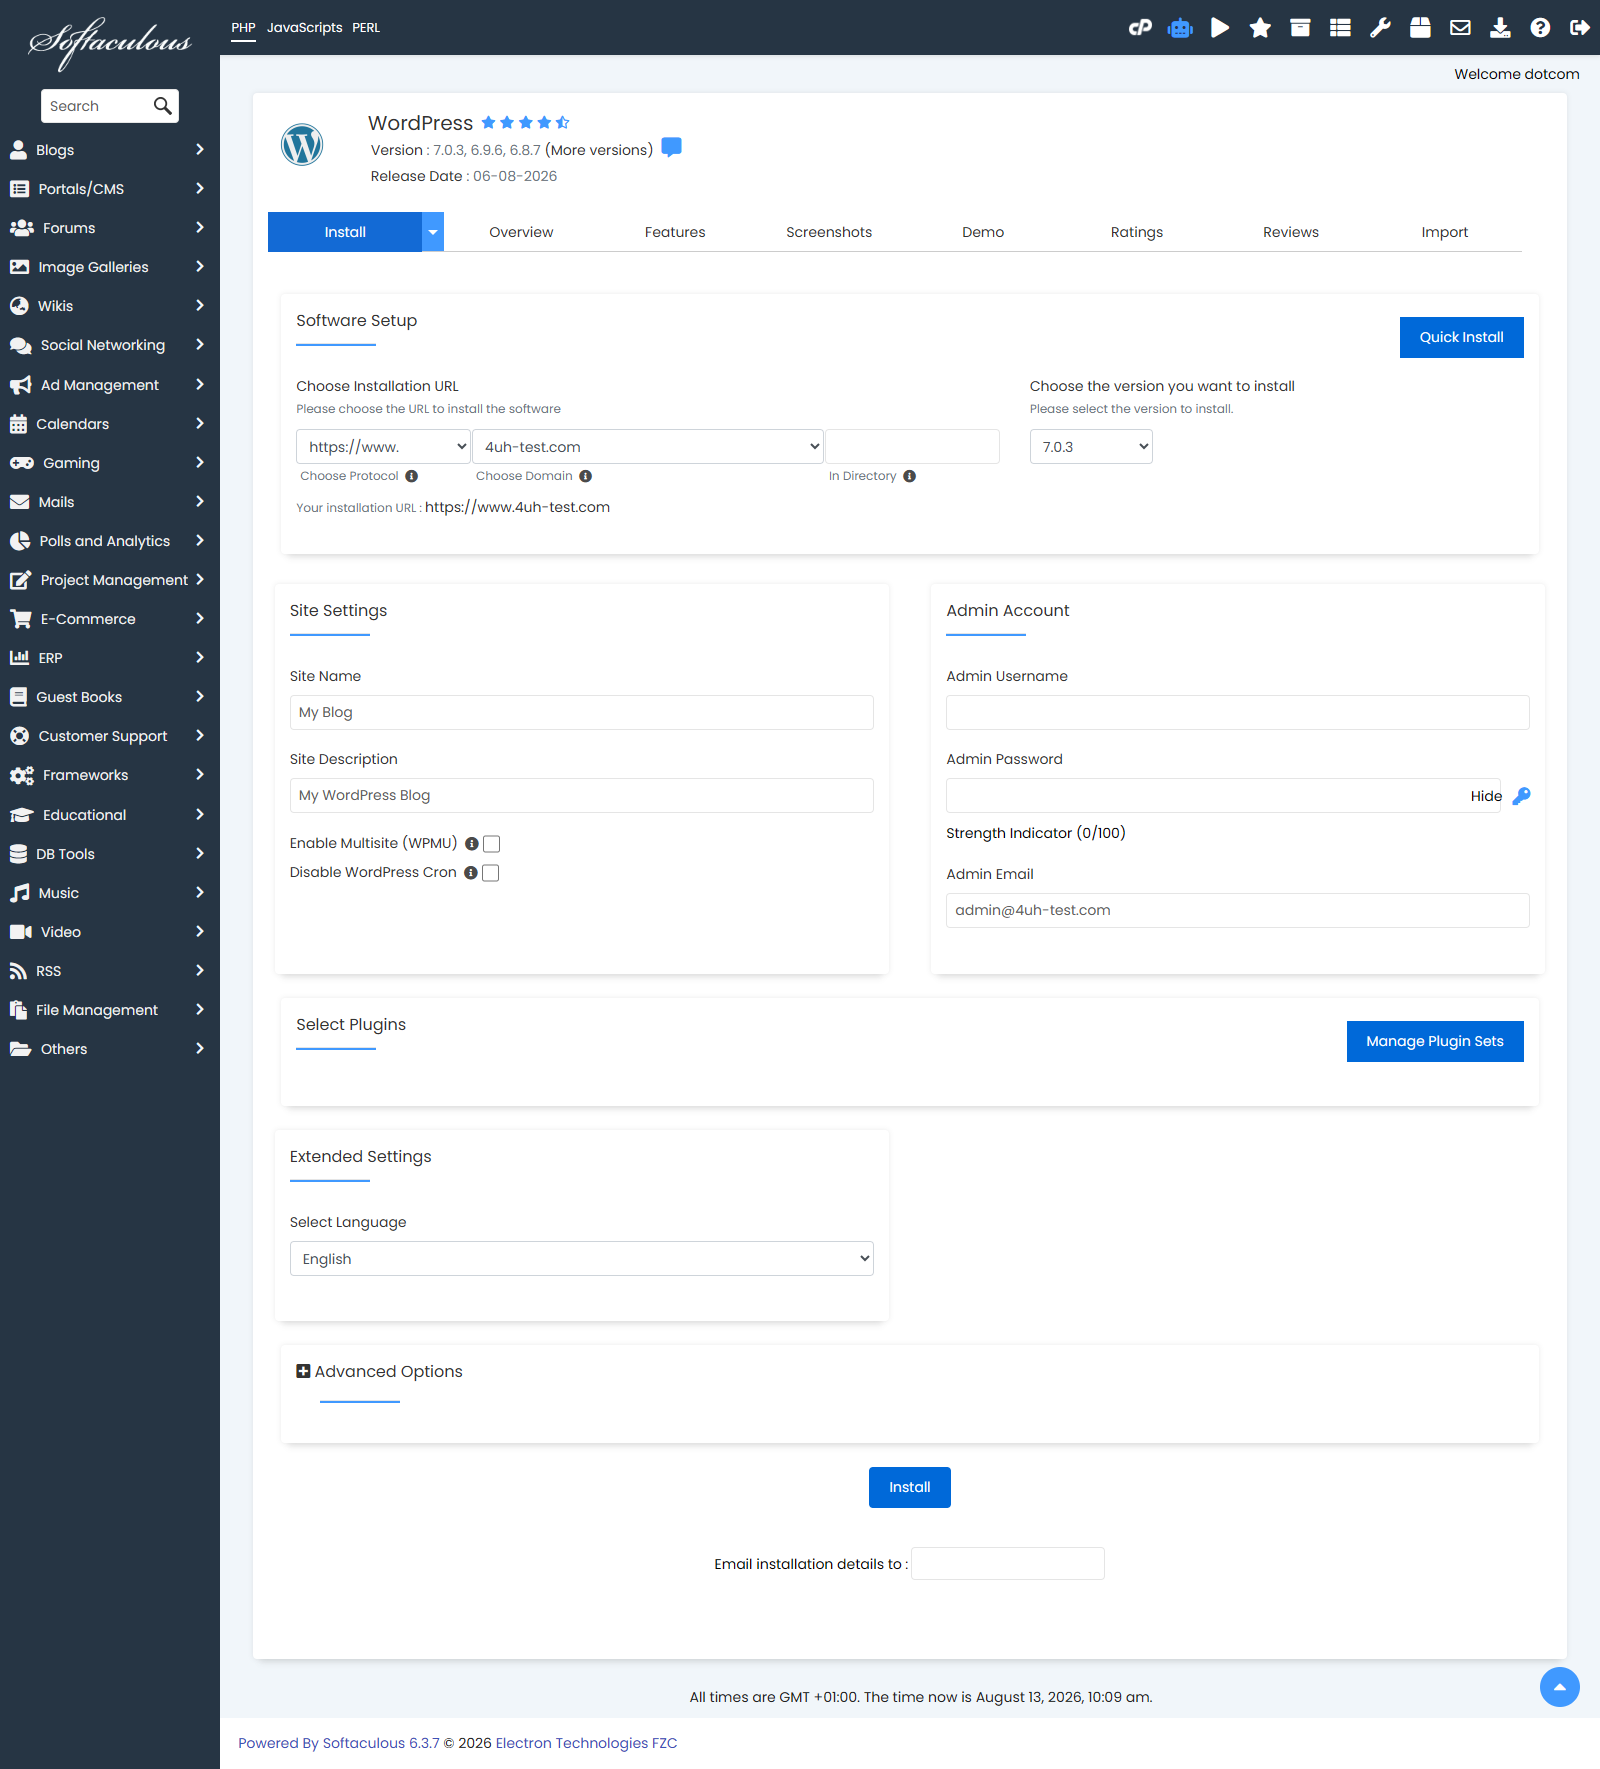Enable Multisite (WPMU) checkbox

[492, 844]
